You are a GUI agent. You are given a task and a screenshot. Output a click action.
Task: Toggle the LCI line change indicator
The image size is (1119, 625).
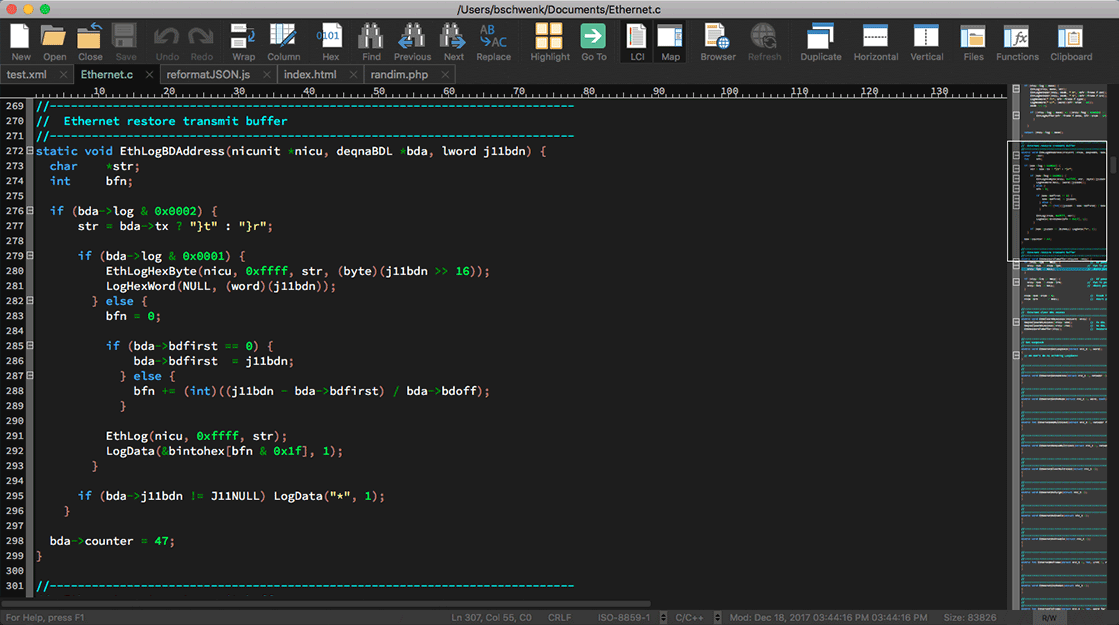tap(636, 38)
